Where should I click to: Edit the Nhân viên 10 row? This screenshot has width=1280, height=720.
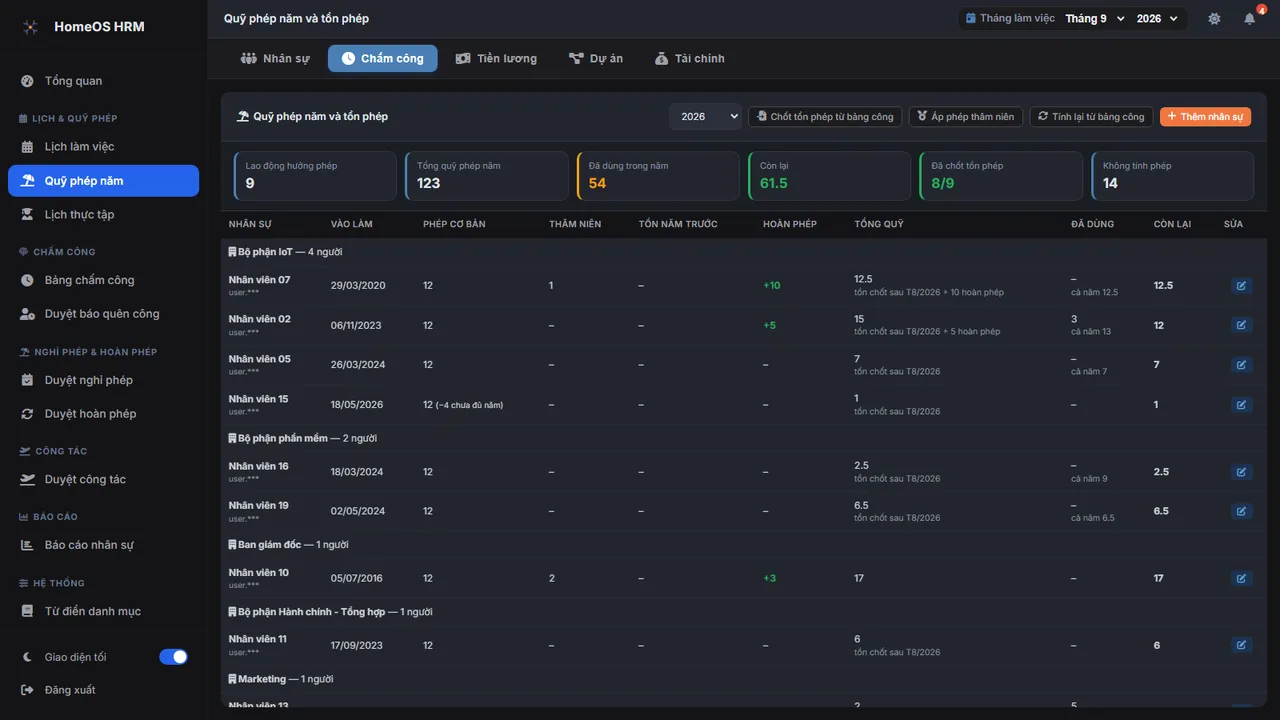(x=1241, y=578)
